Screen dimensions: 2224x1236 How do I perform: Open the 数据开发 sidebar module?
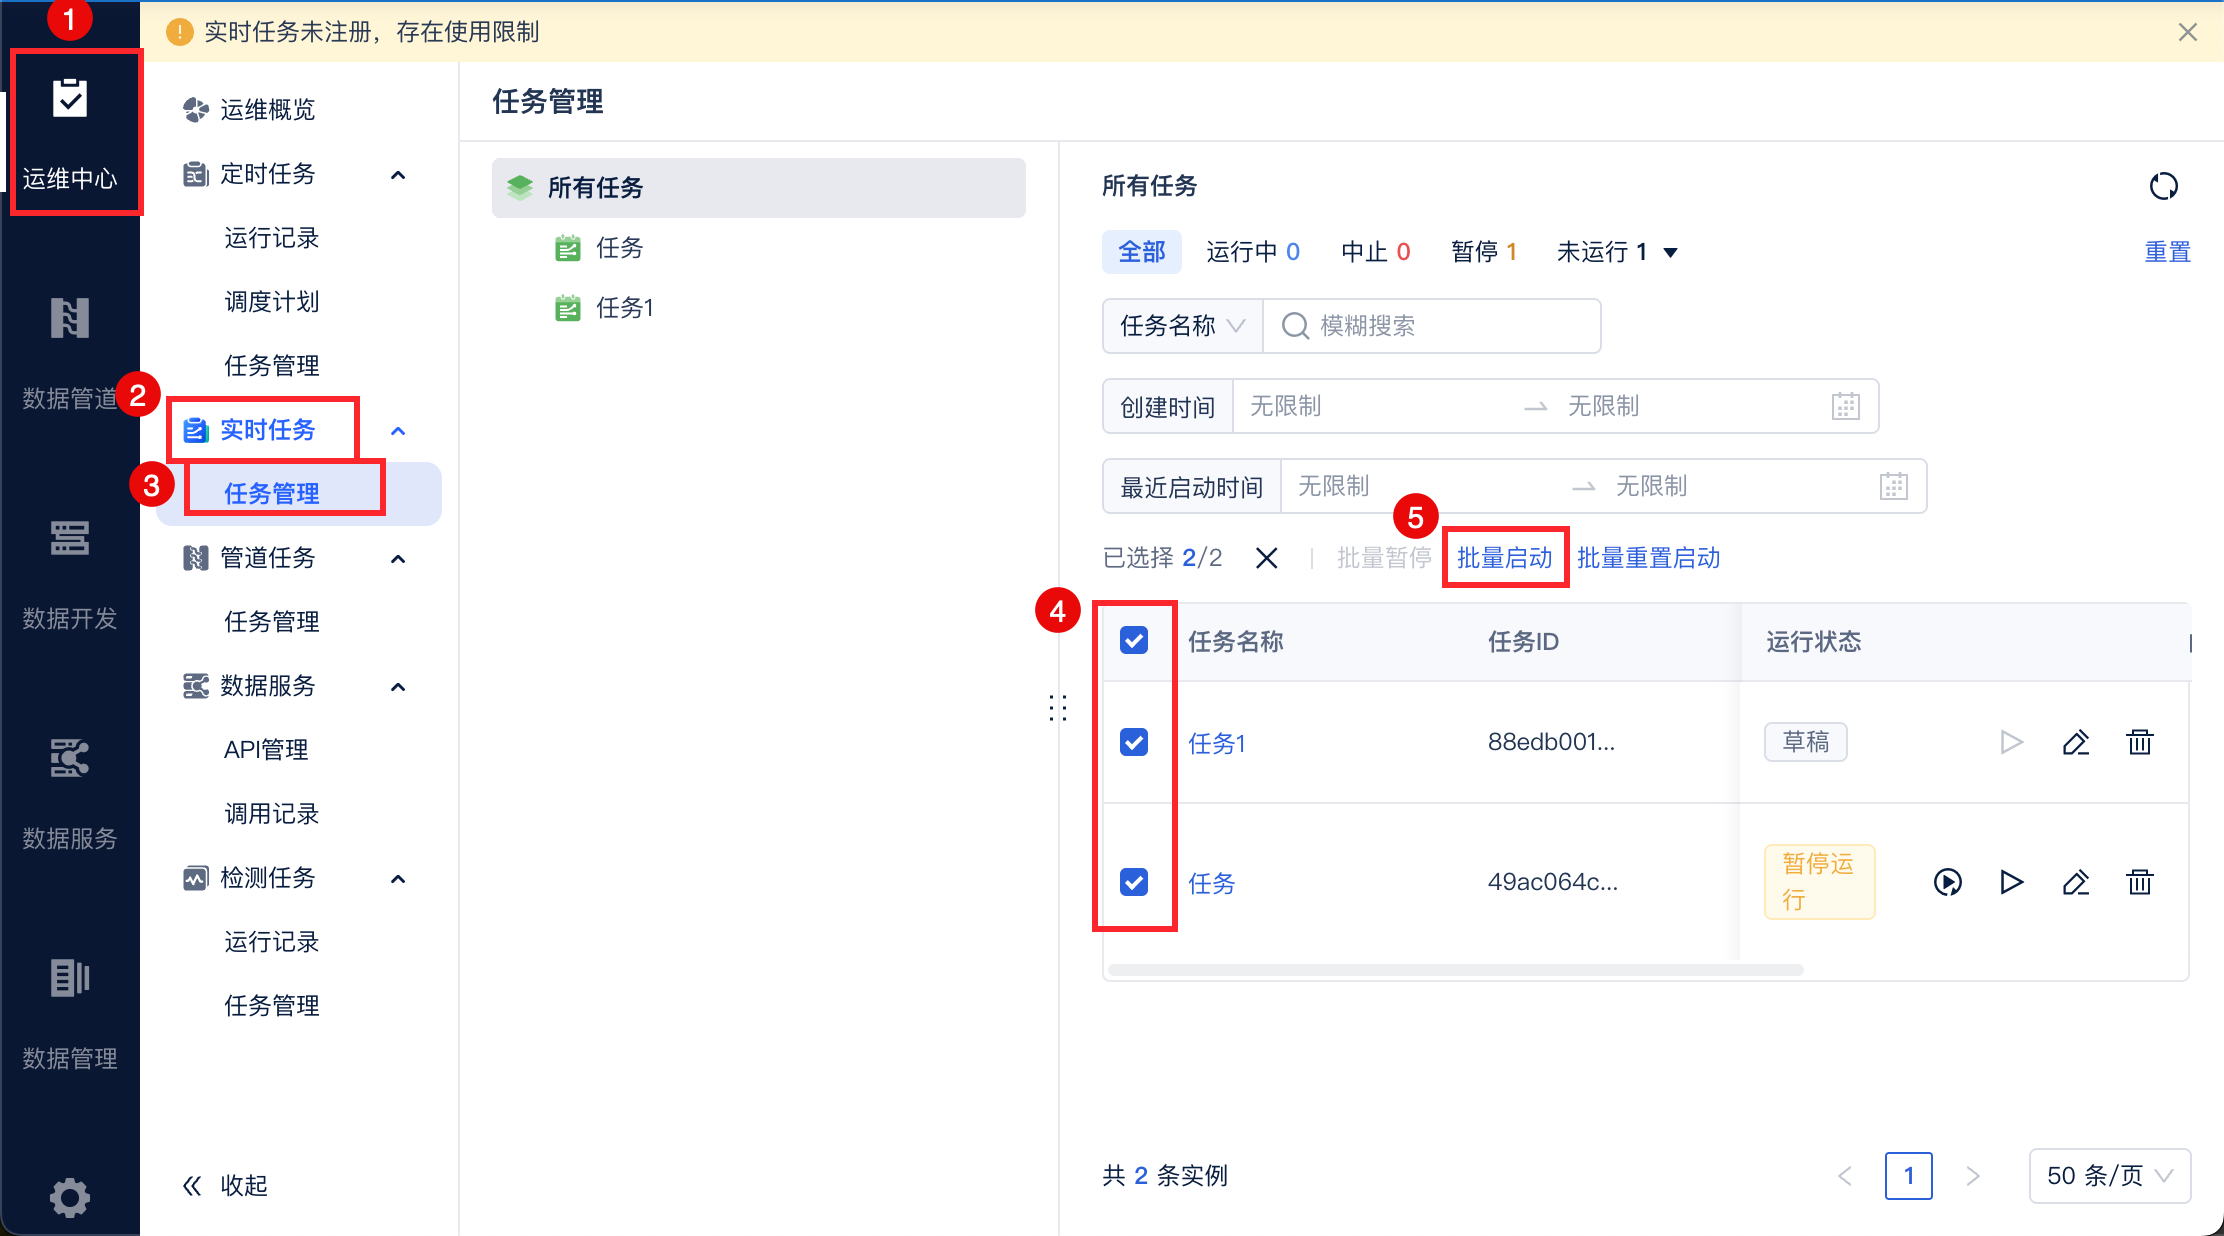[70, 575]
